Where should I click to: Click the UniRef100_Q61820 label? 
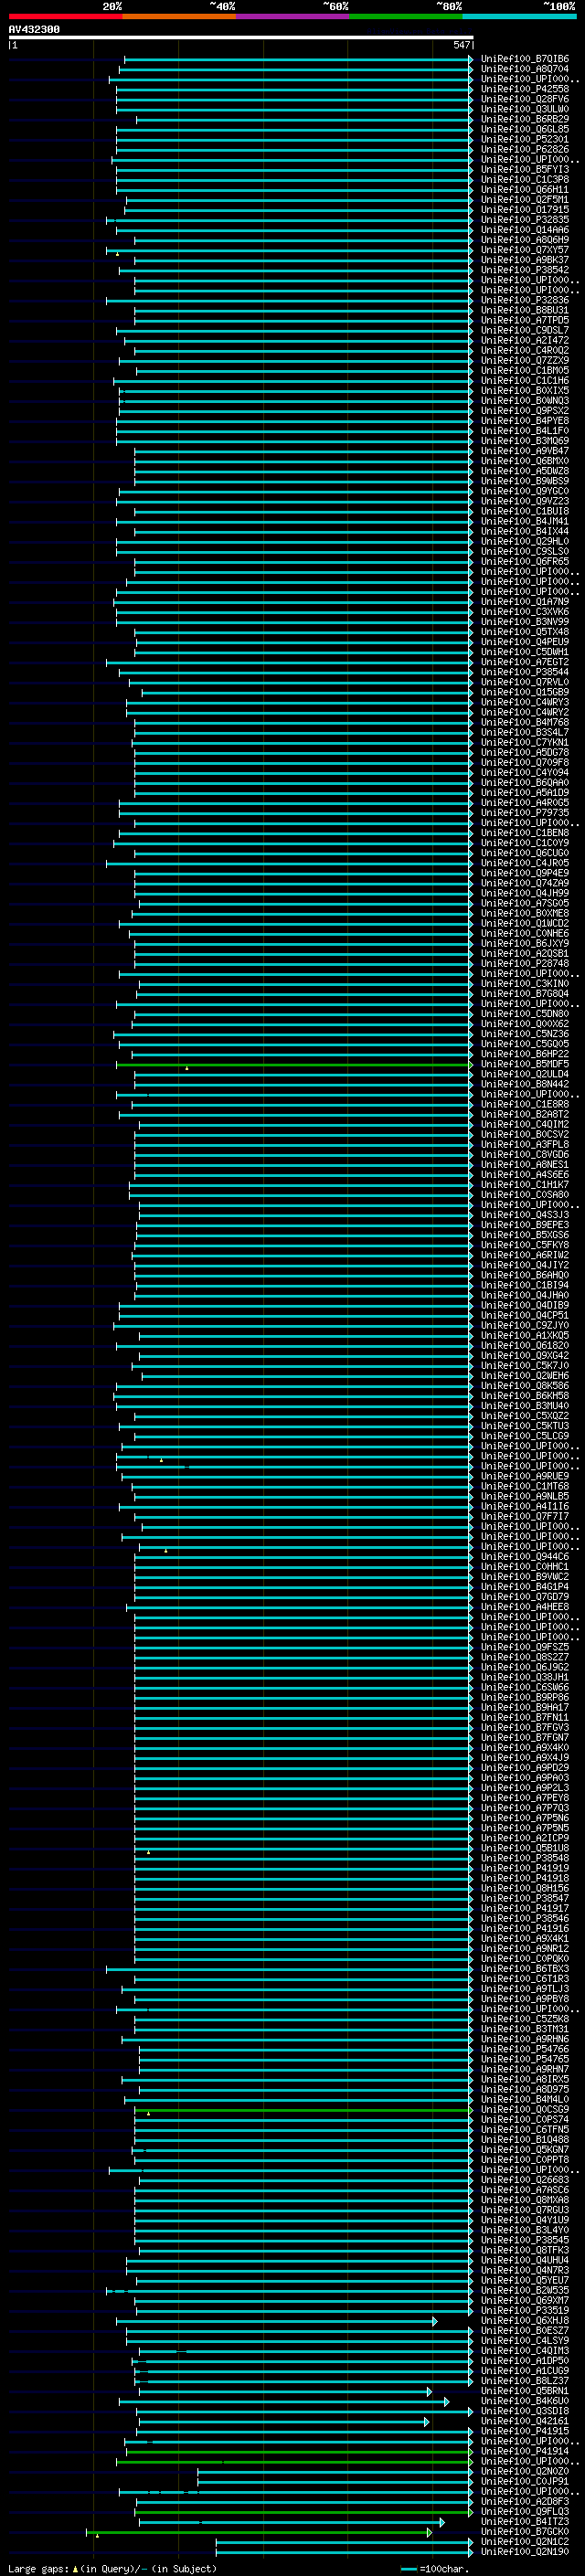(x=525, y=1345)
